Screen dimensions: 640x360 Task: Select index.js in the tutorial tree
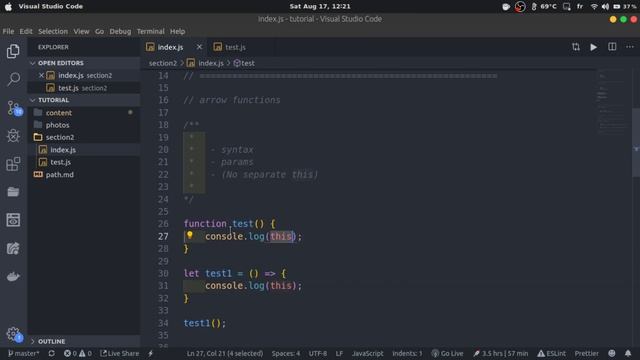tap(84, 150)
